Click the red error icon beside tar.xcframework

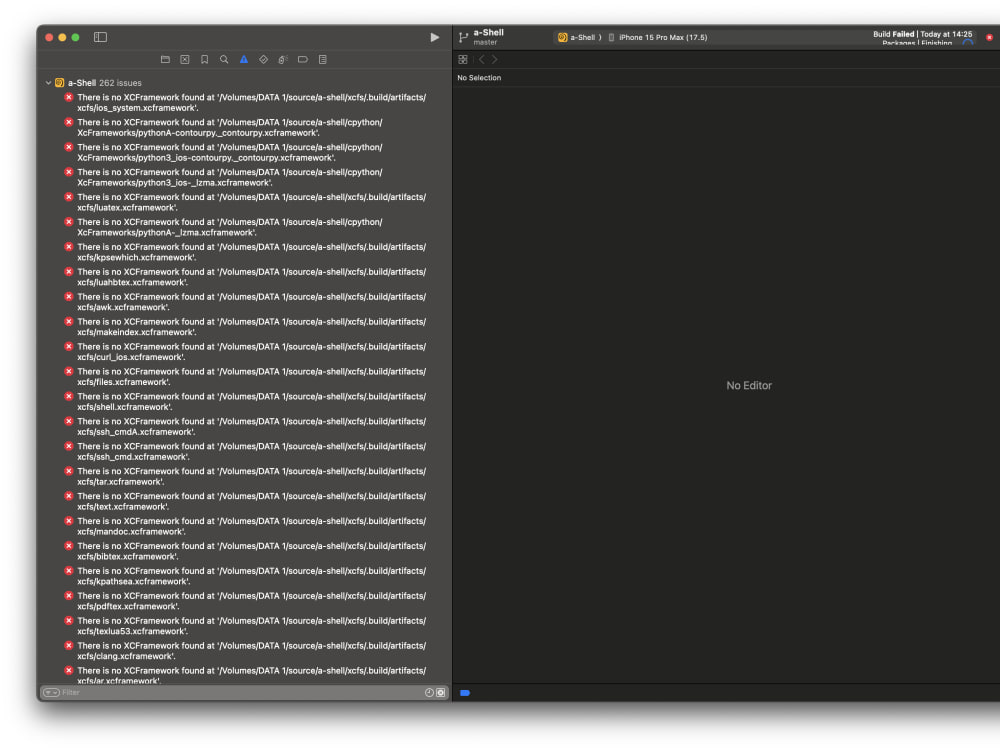[x=69, y=471]
